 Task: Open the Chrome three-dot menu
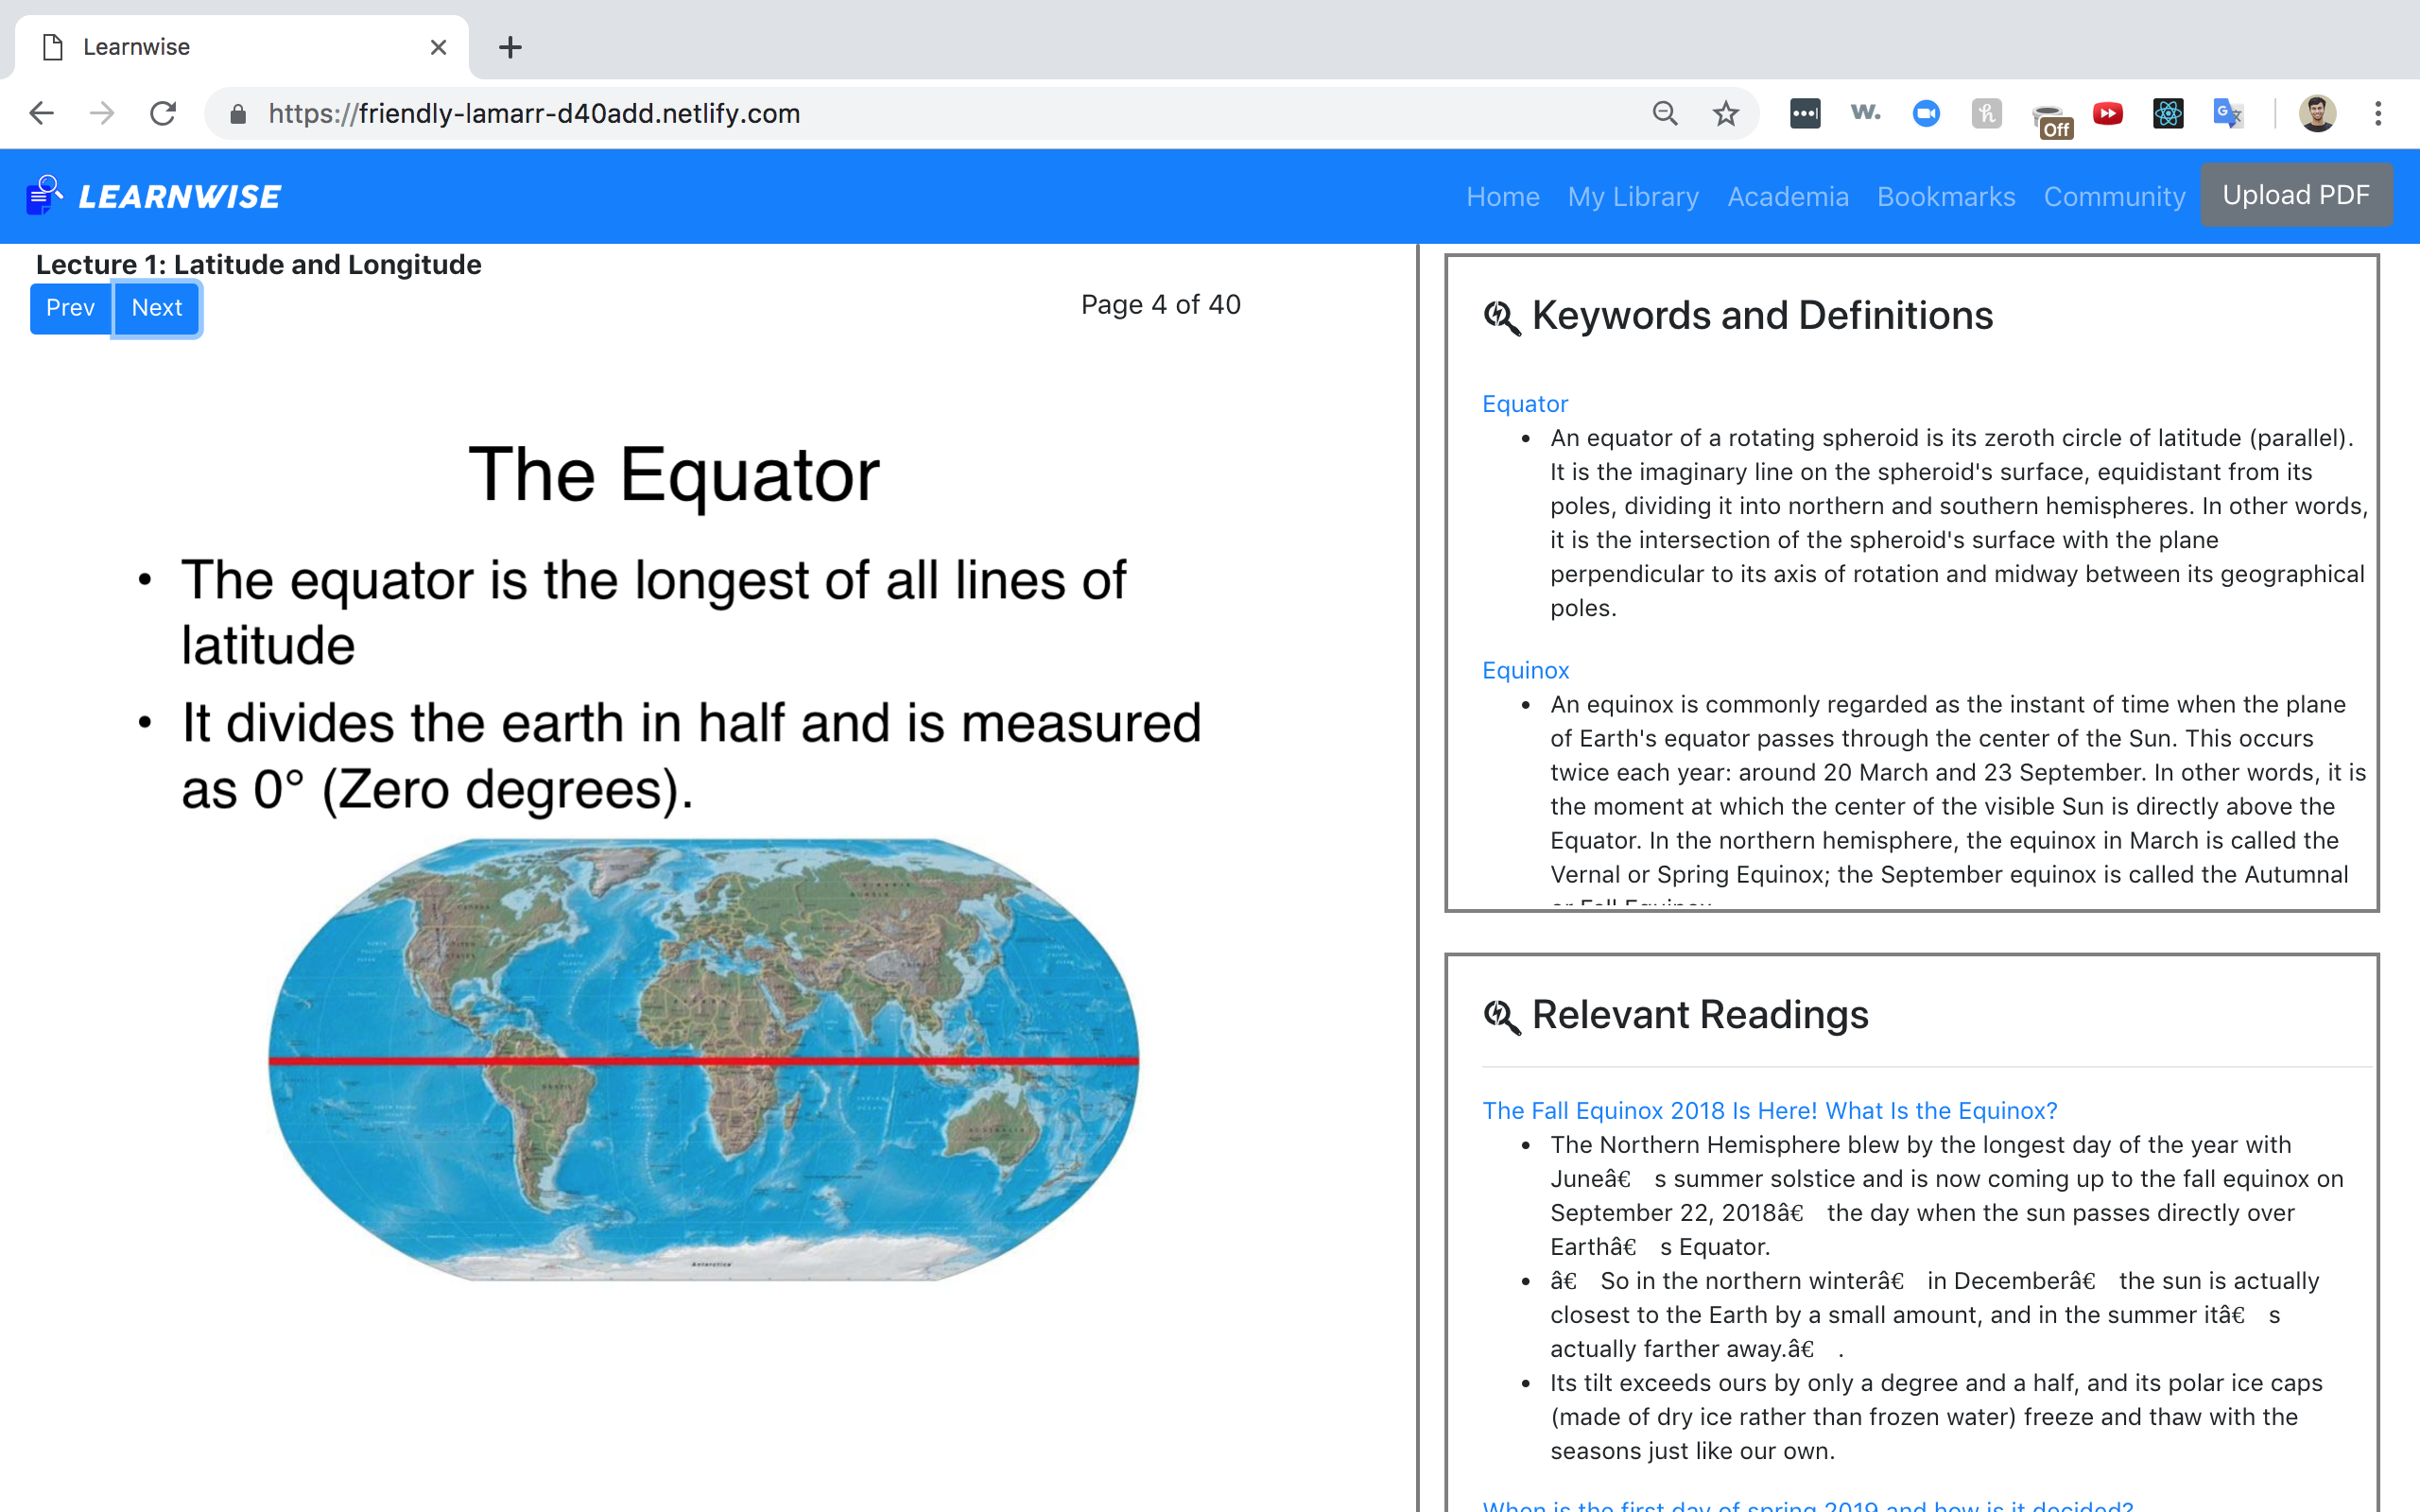[x=2378, y=113]
